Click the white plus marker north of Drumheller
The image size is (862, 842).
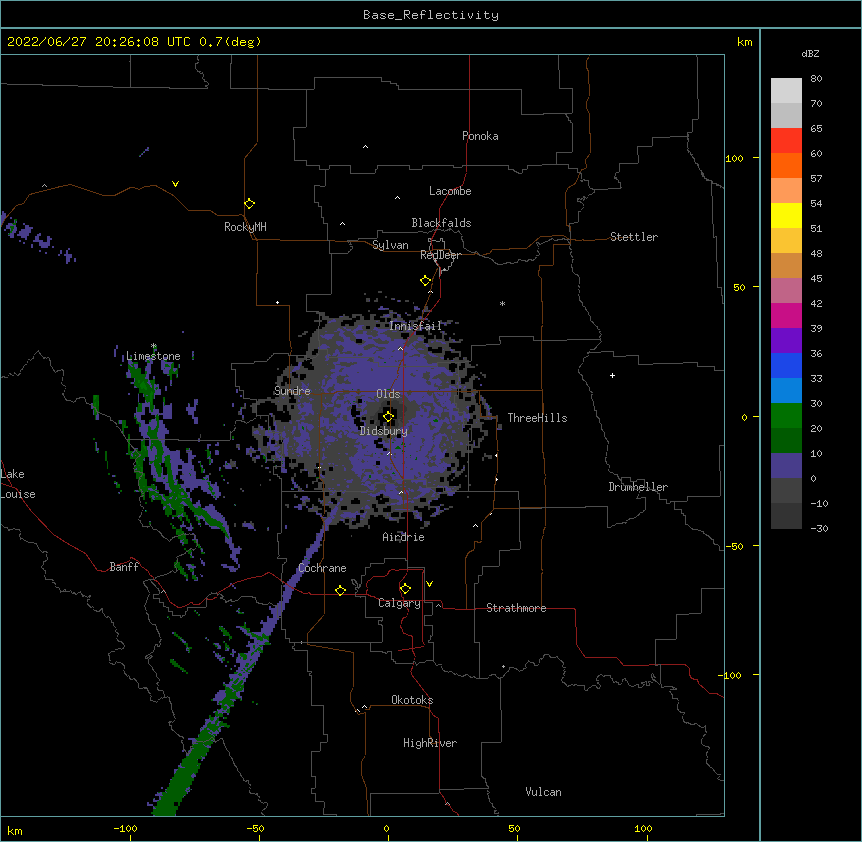pyautogui.click(x=612, y=375)
